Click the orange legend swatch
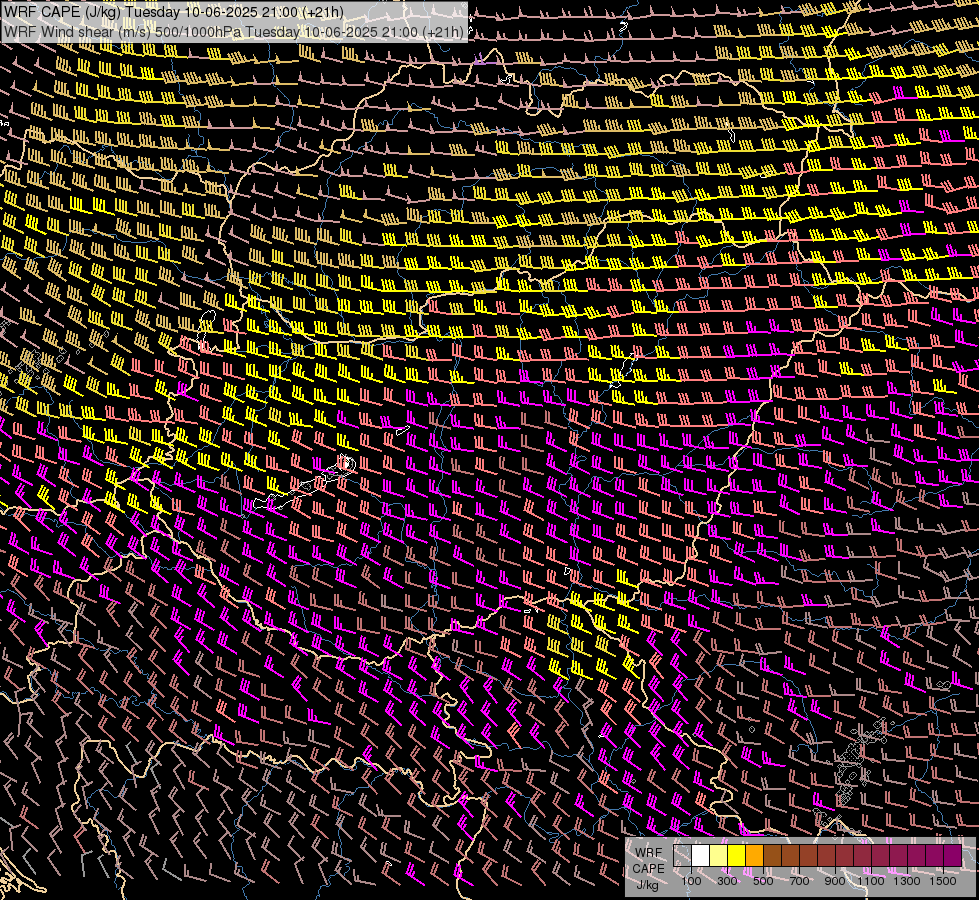The width and height of the screenshot is (979, 900). [754, 856]
